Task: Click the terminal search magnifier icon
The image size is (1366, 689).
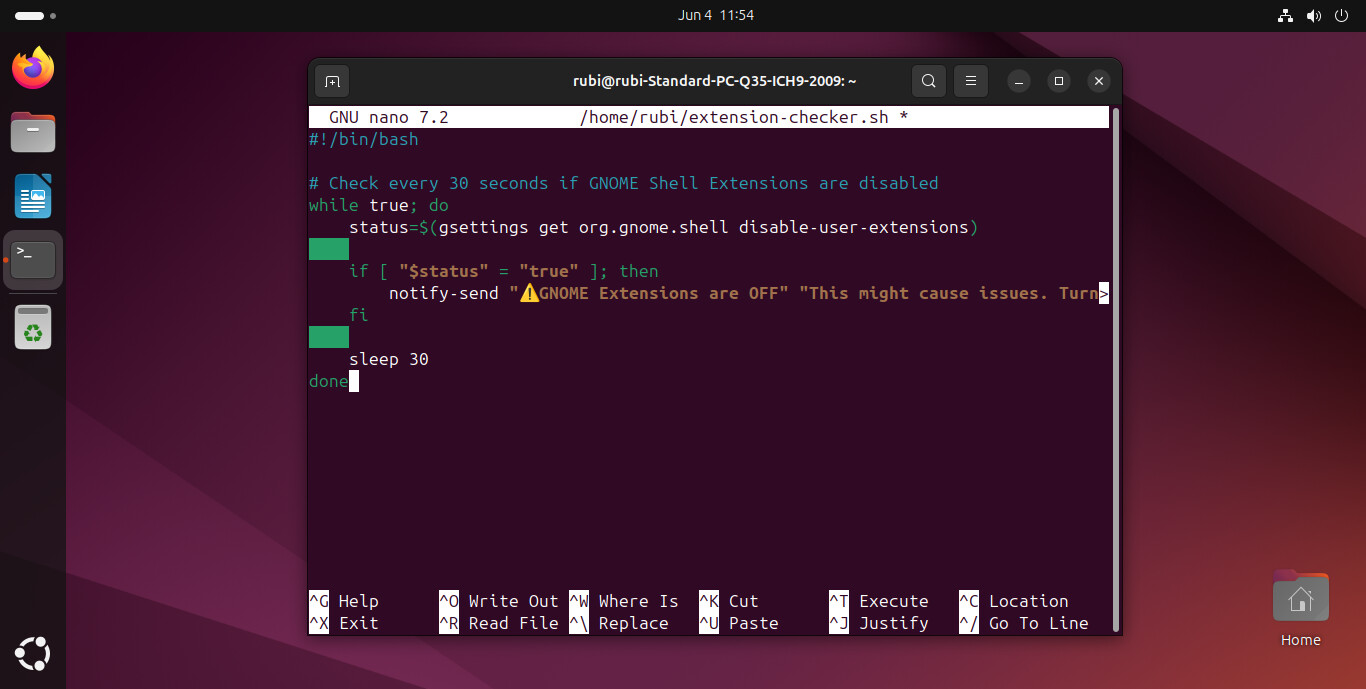Action: click(x=929, y=81)
